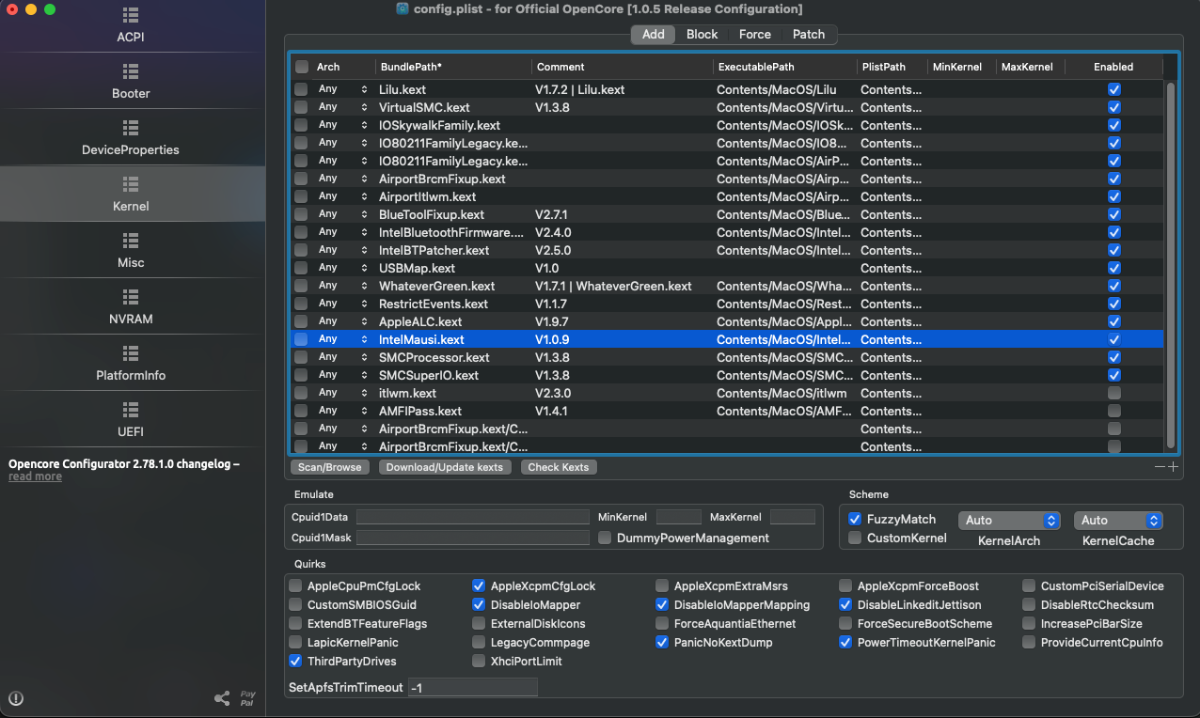Image resolution: width=1200 pixels, height=718 pixels.
Task: Enable the CustomKernel checkbox
Action: tap(854, 538)
